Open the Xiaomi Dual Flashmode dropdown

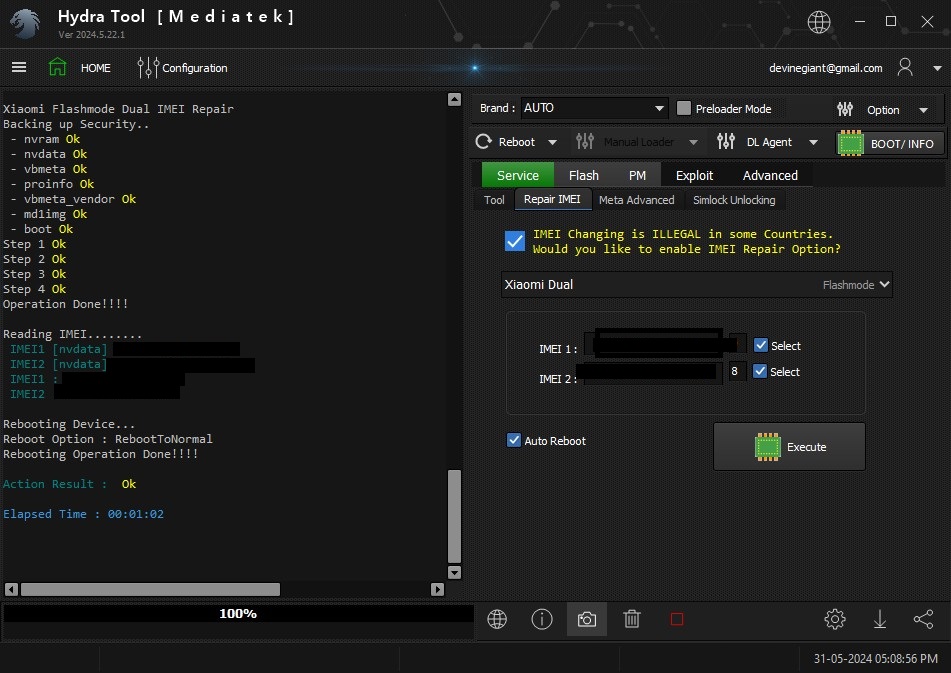pyautogui.click(x=697, y=284)
